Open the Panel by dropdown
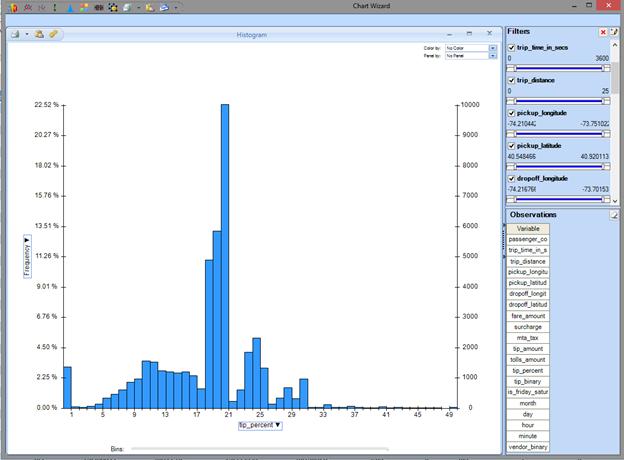The width and height of the screenshot is (624, 460). tap(492, 55)
